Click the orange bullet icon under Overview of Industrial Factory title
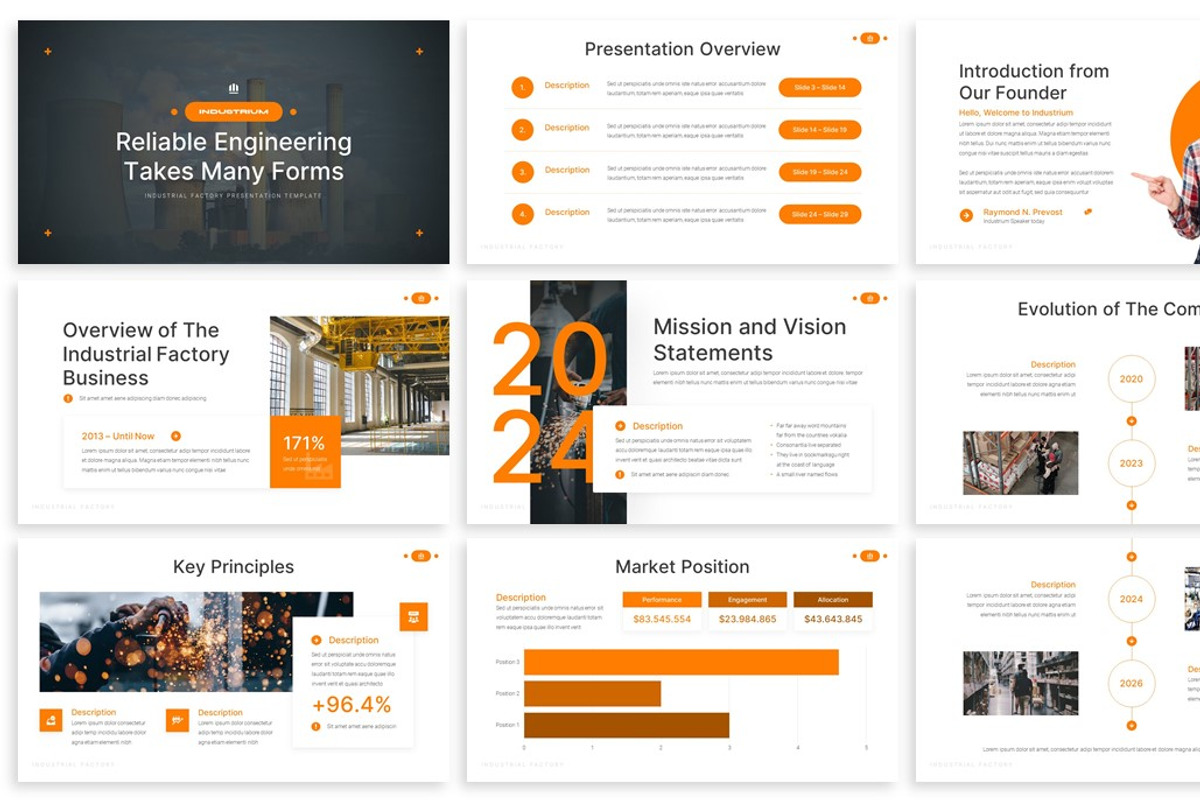Viewport: 1200px width, 800px height. point(68,398)
